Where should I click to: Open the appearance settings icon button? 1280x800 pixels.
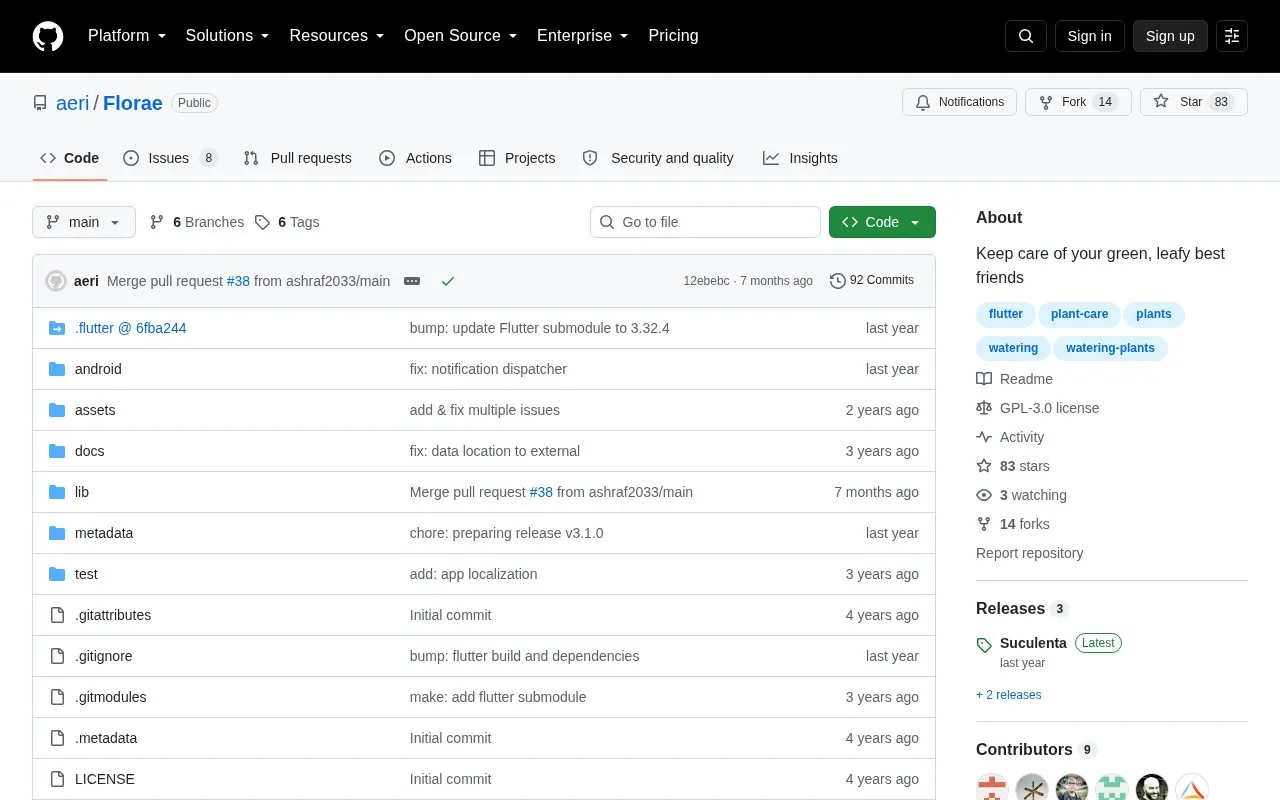point(1232,36)
